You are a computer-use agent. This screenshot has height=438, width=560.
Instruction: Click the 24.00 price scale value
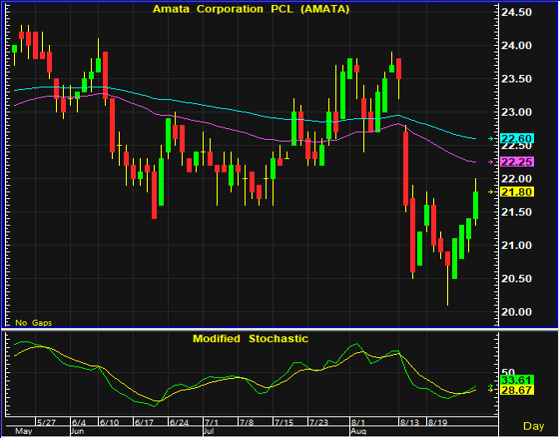(x=516, y=45)
